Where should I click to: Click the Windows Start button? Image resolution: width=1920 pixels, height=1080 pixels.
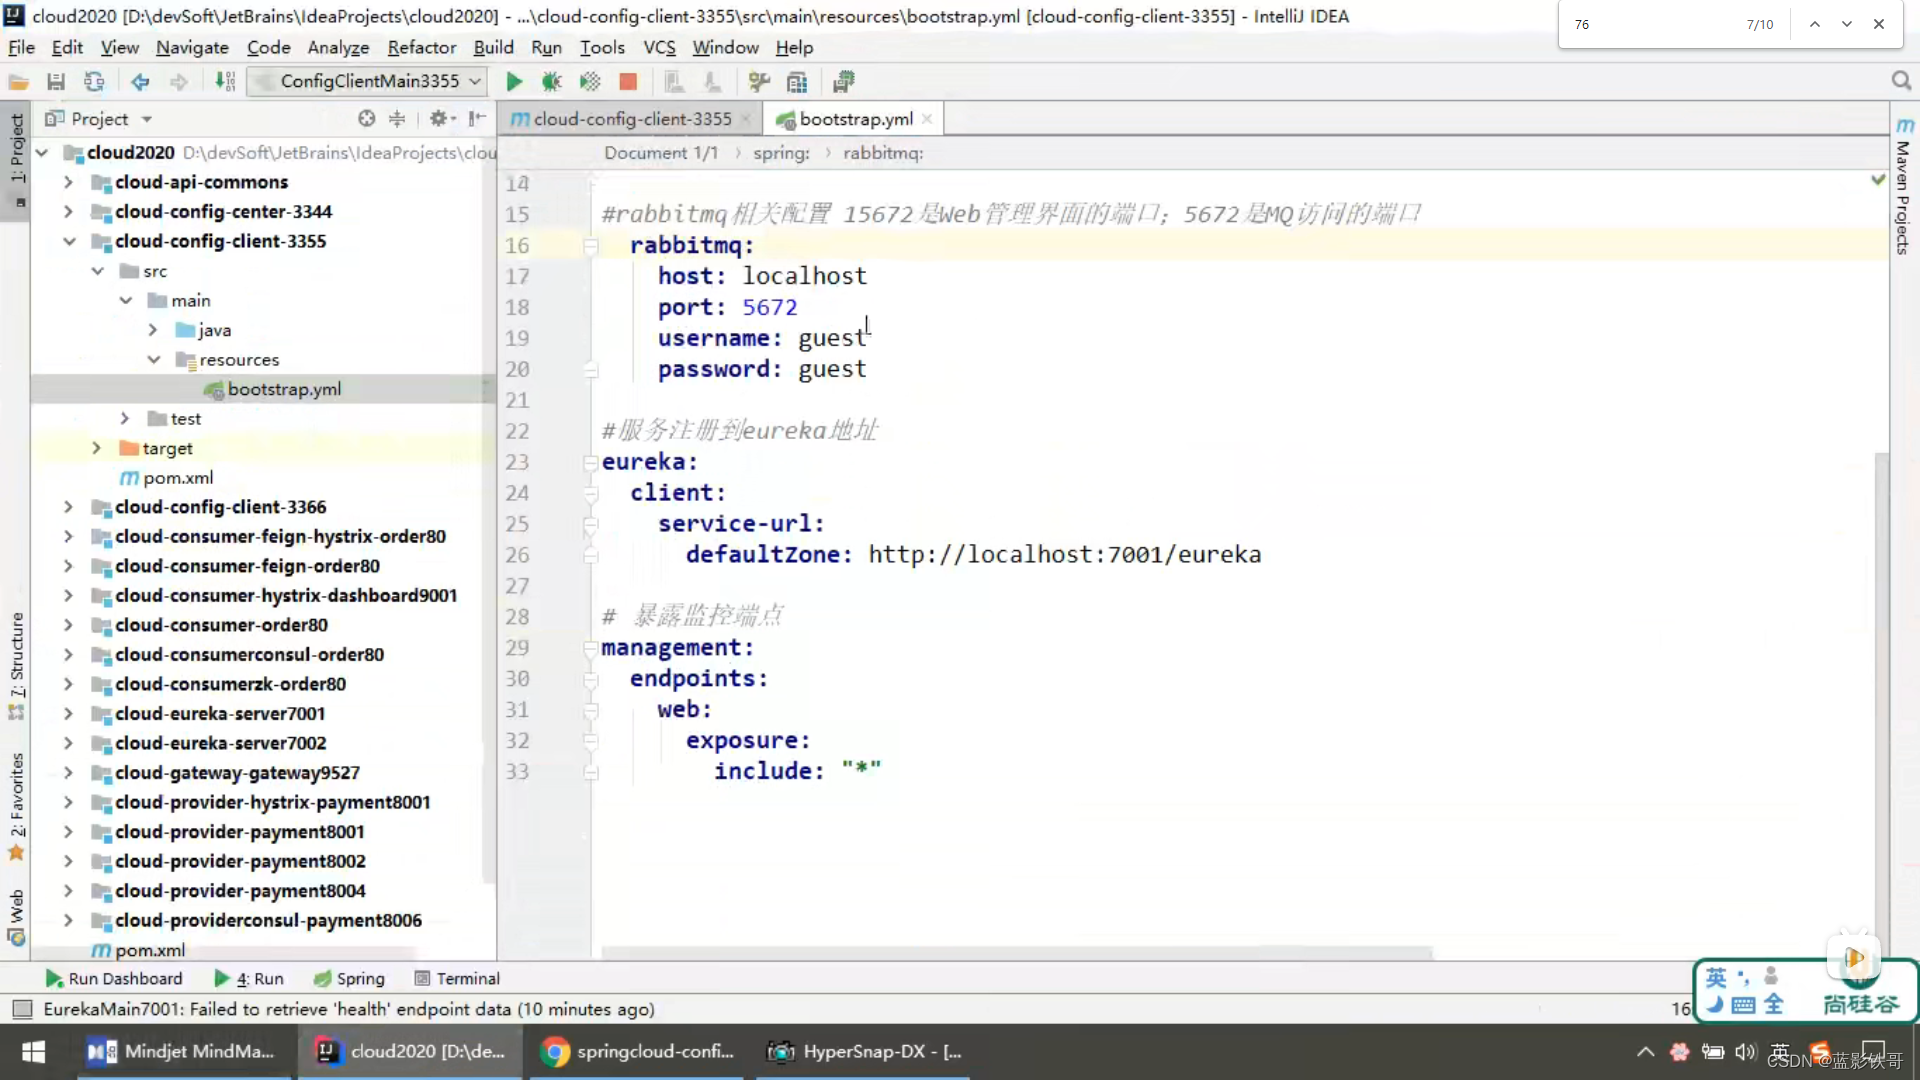coord(33,1052)
